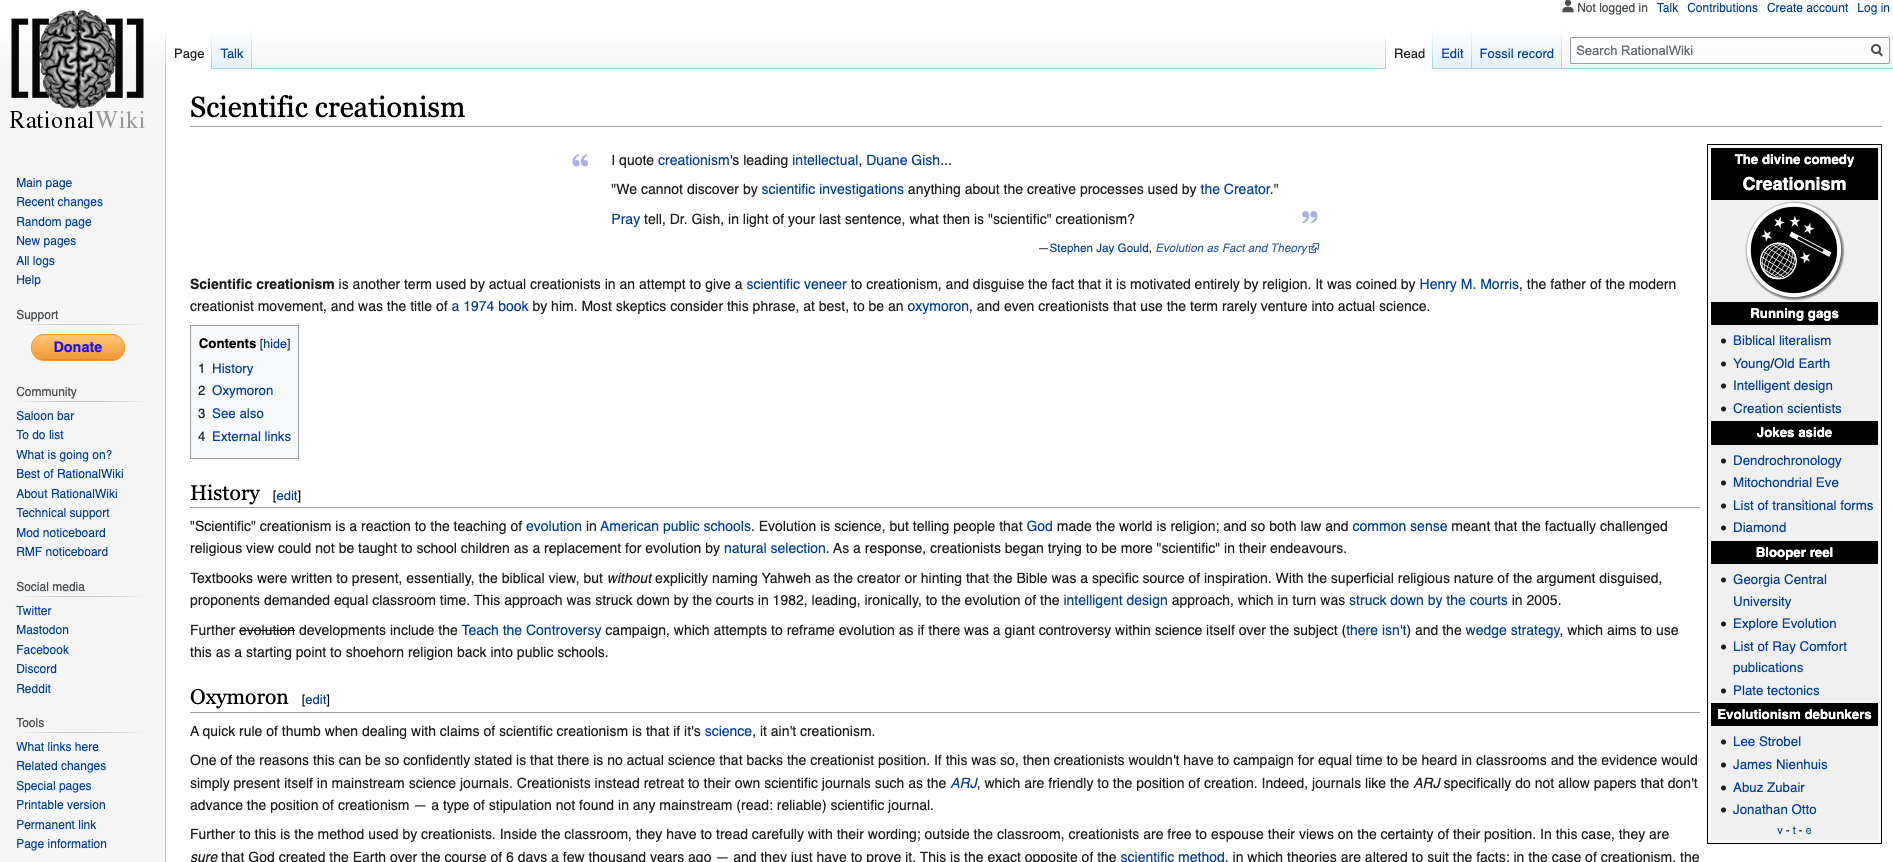Image resolution: width=1893 pixels, height=862 pixels.
Task: Open Create account link
Action: point(1807,8)
